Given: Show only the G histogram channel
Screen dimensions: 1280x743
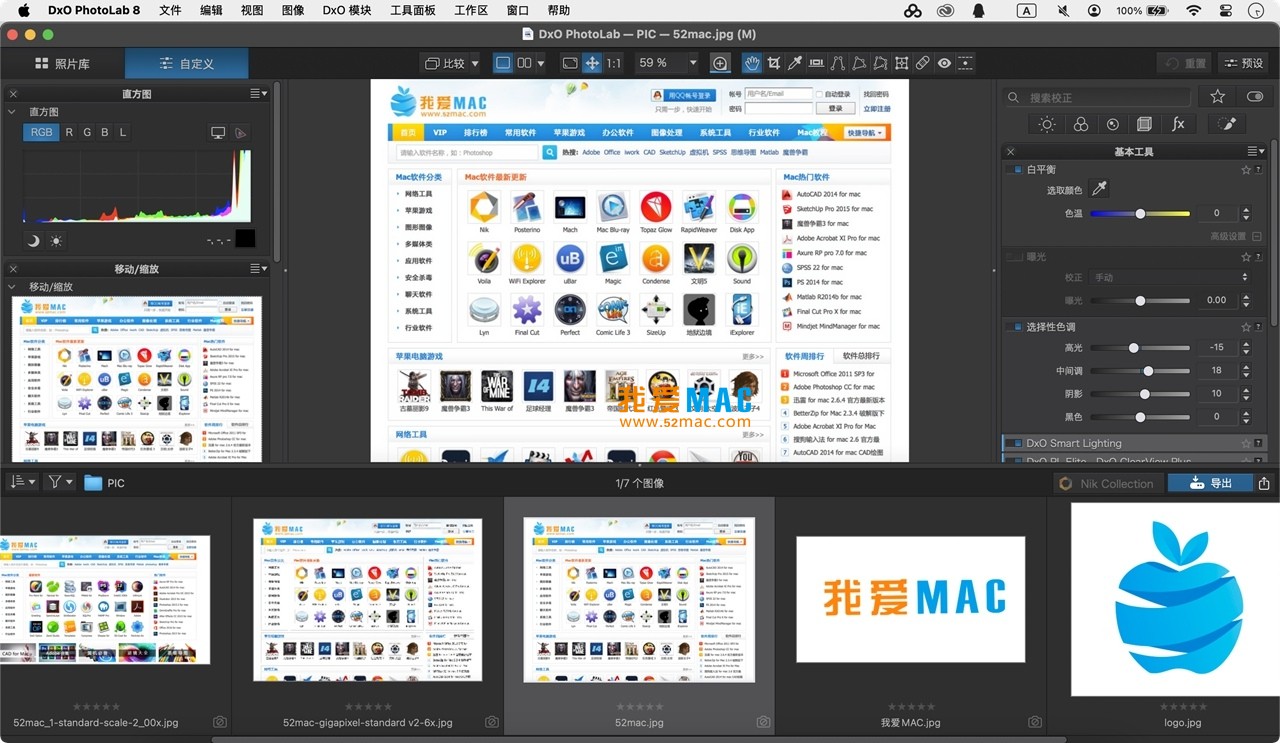Looking at the screenshot, I should point(87,132).
